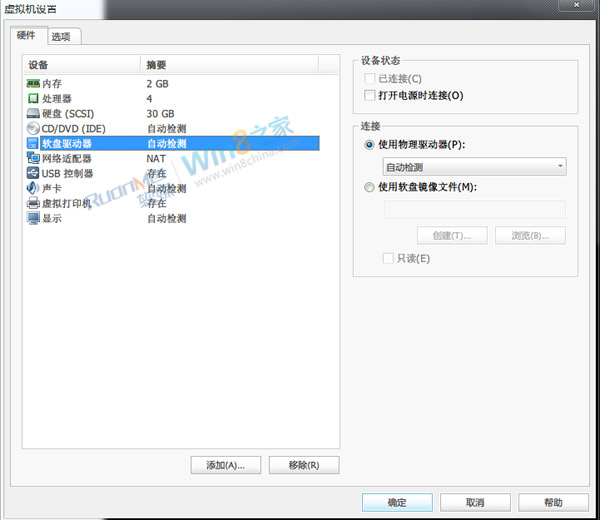Click the floppy image file path field
The height and width of the screenshot is (520, 600).
(x=474, y=210)
